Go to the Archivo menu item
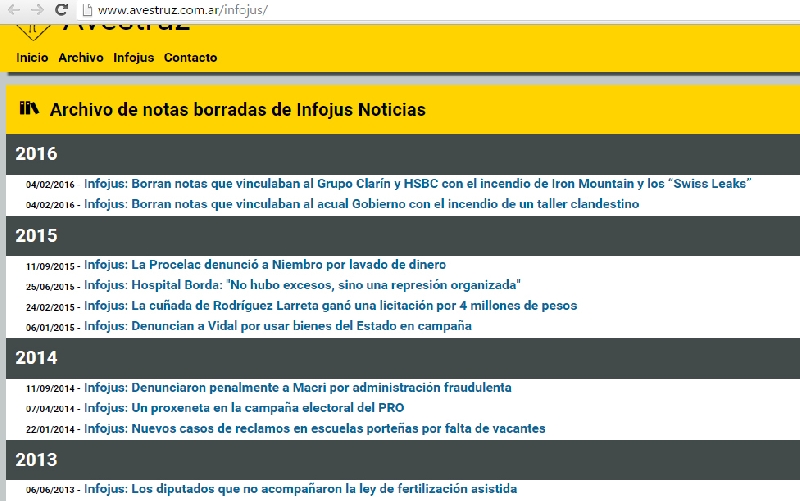The height and width of the screenshot is (501, 800). click(81, 58)
